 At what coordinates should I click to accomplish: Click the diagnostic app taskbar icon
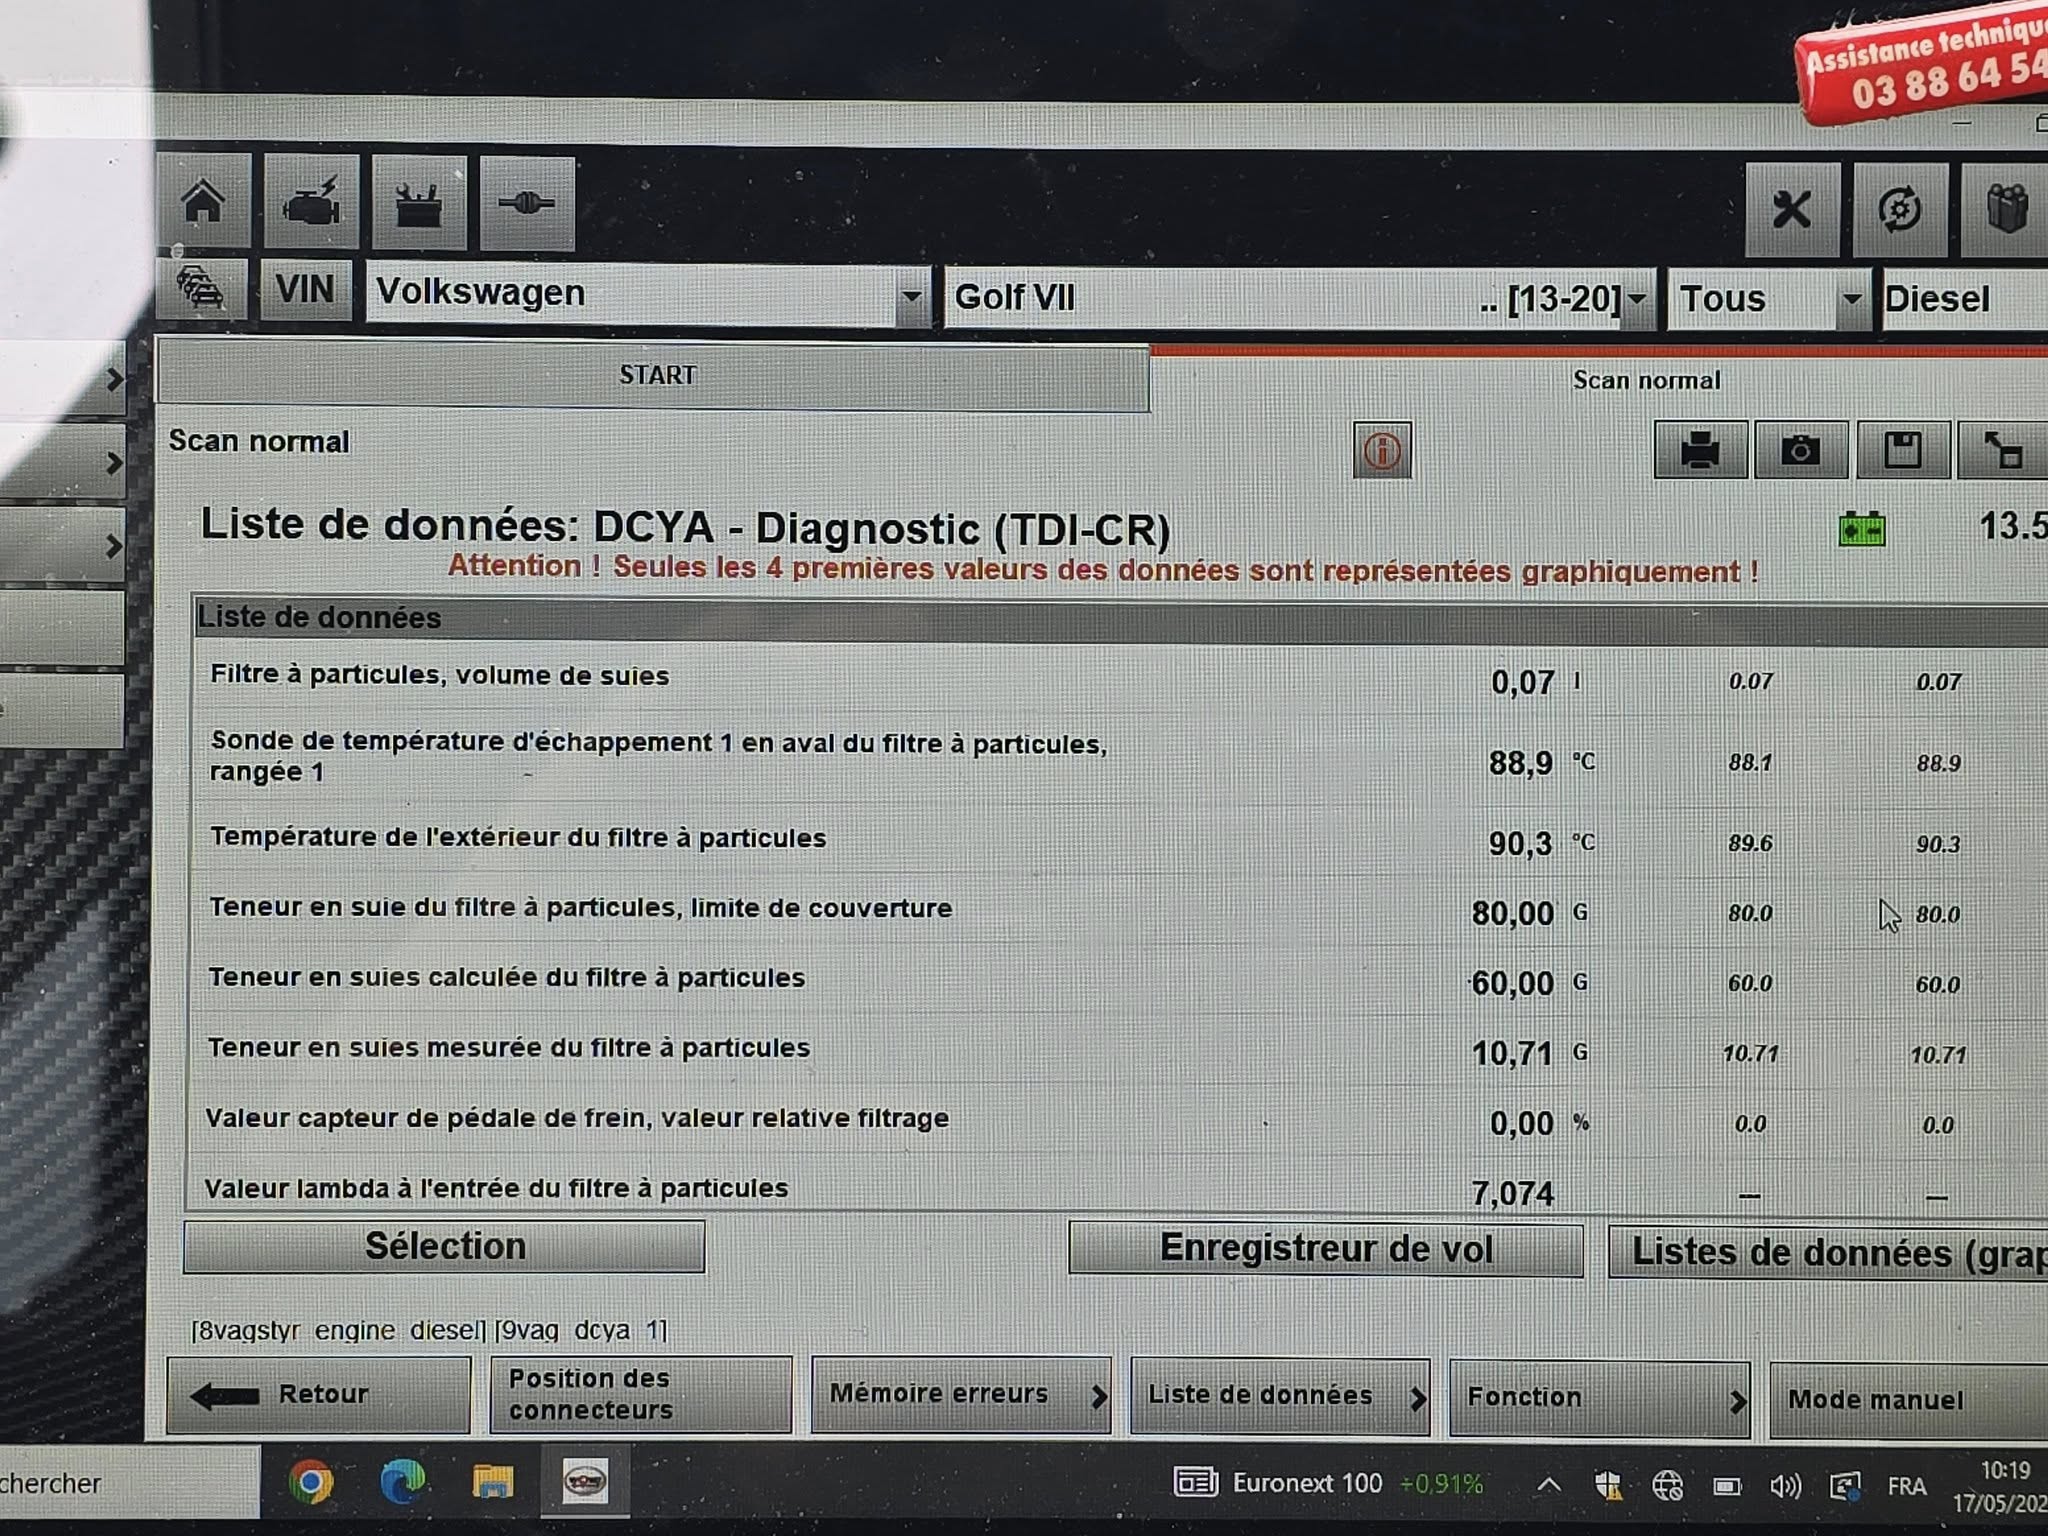(x=585, y=1481)
